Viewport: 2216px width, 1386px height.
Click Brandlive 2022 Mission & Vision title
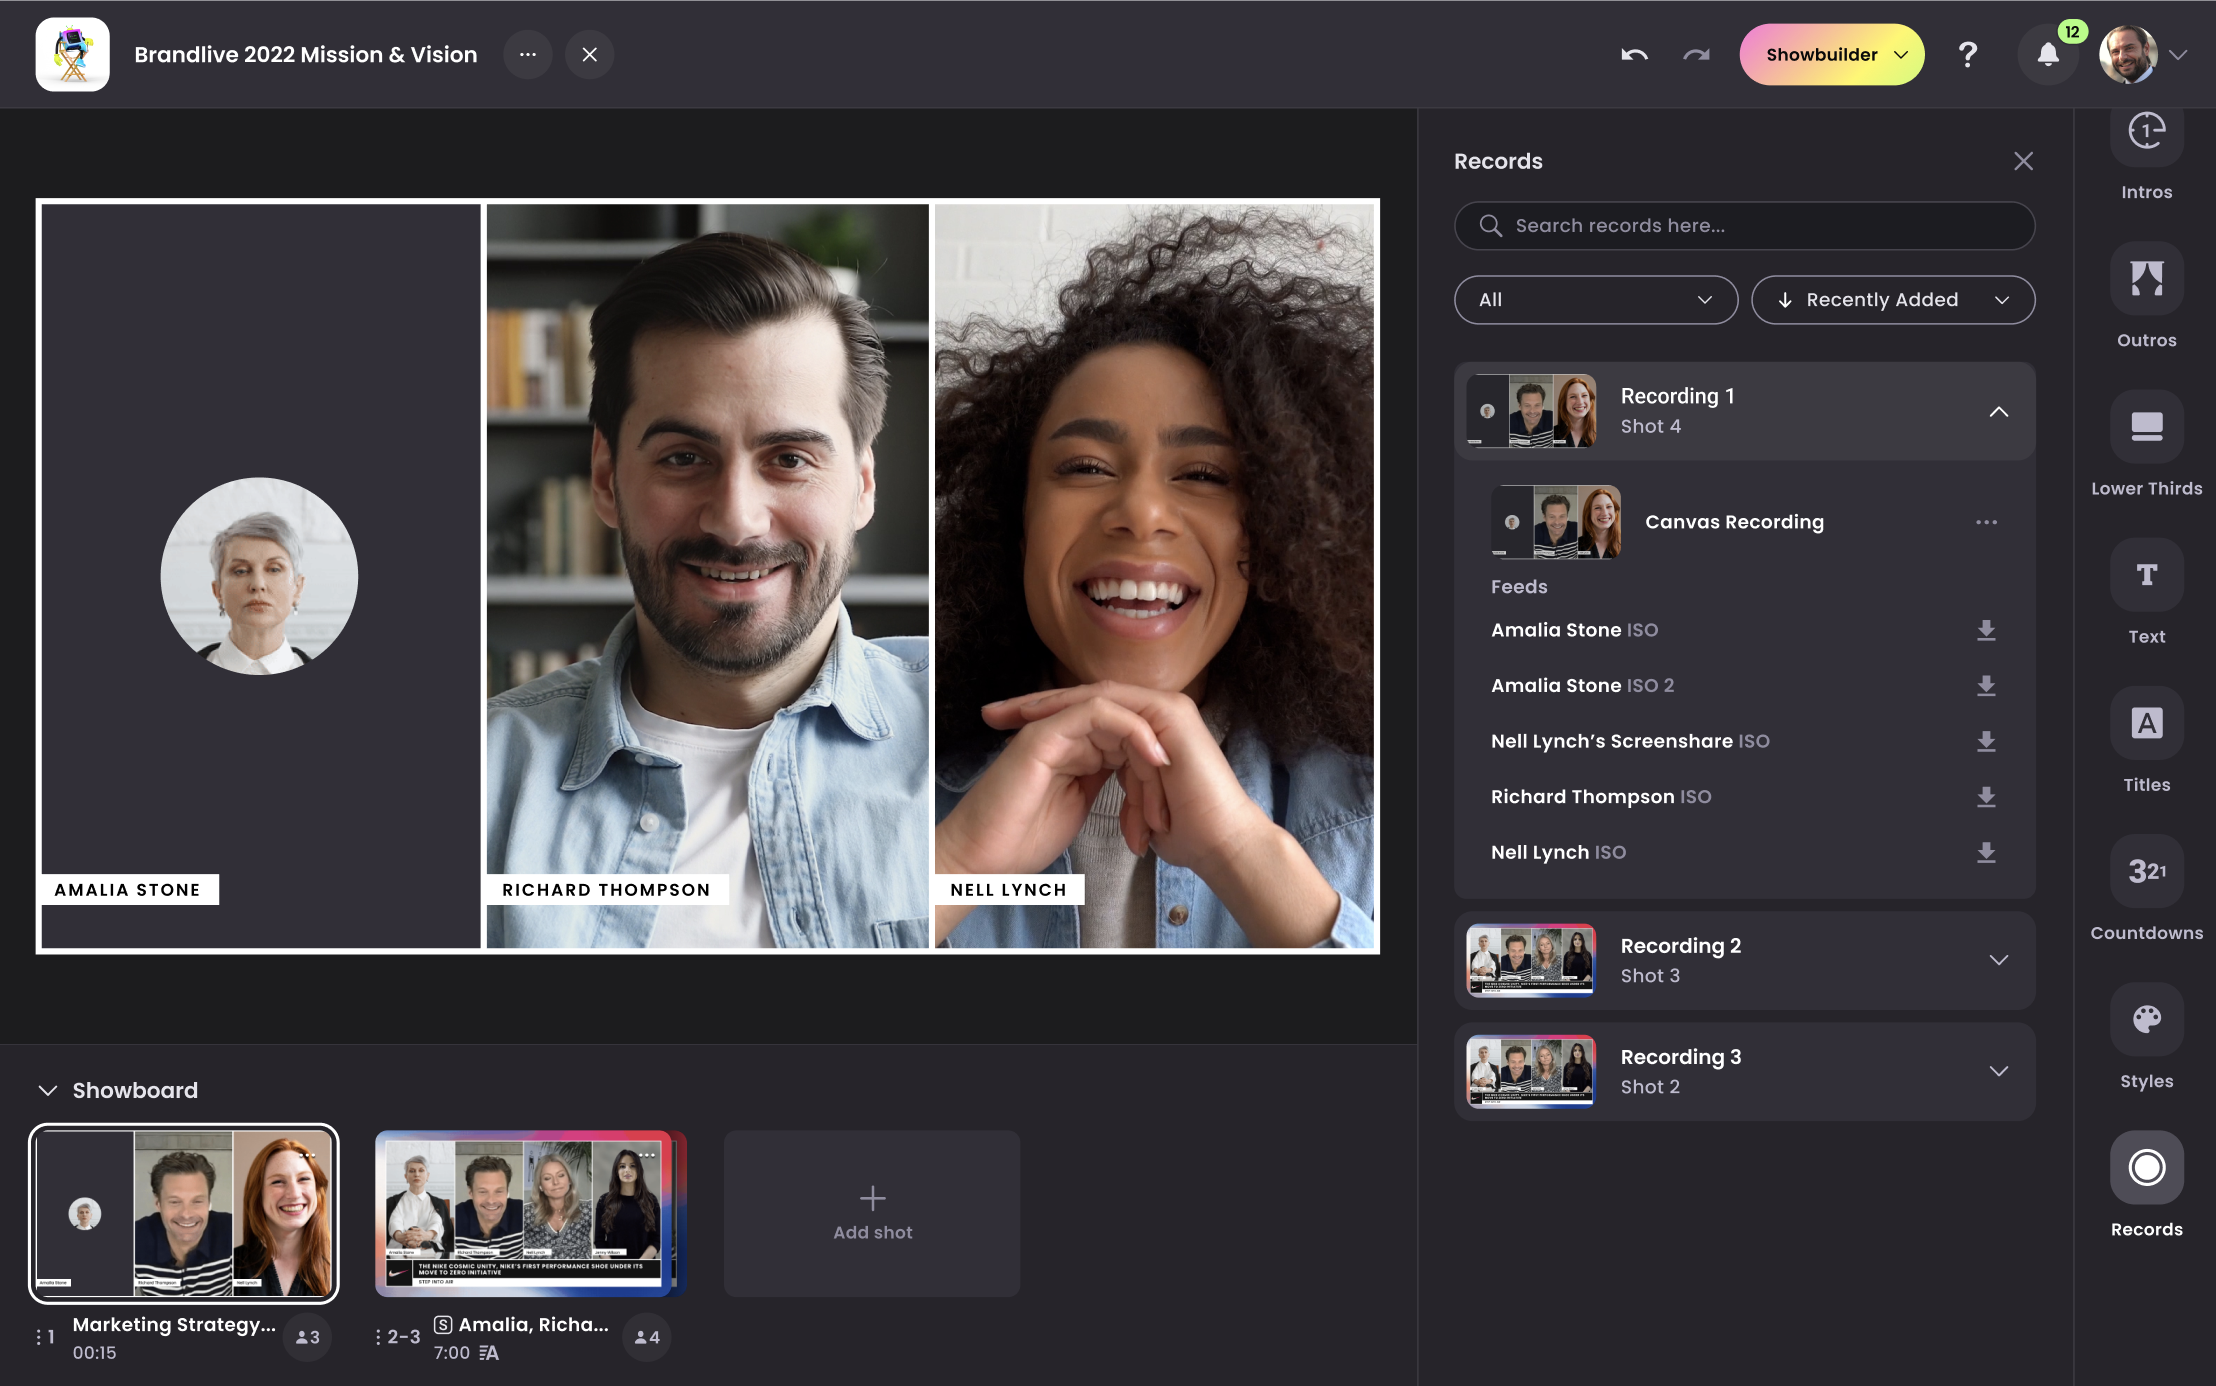point(306,54)
